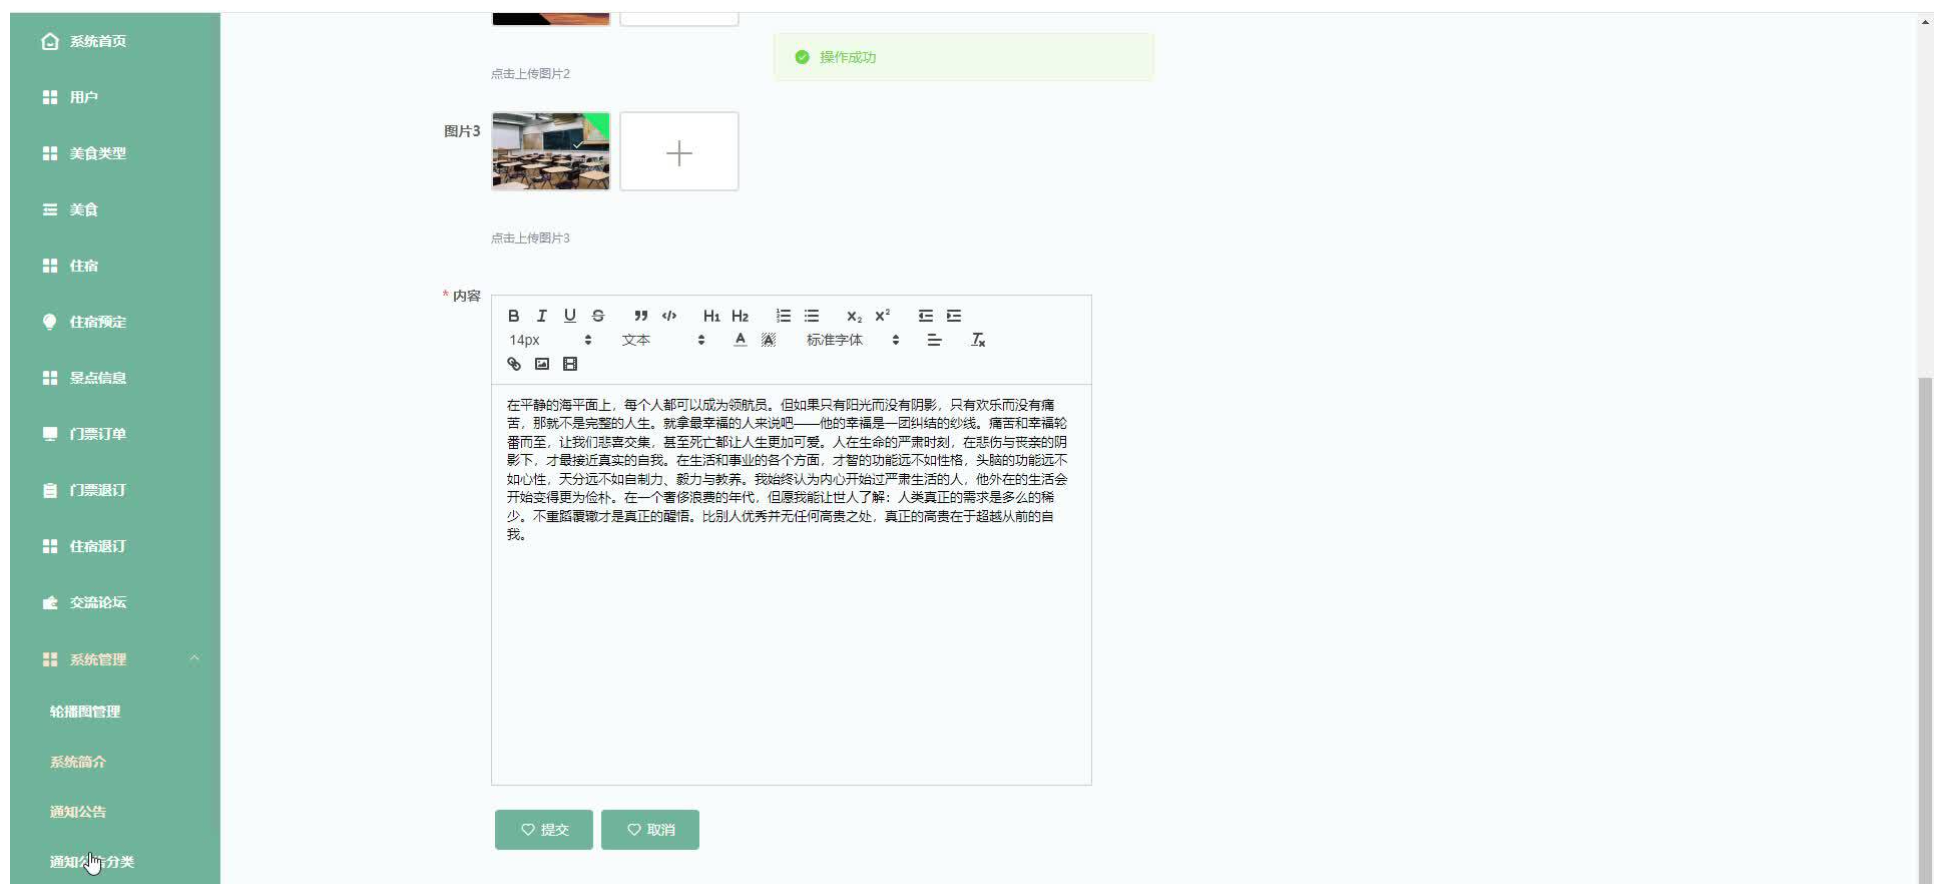The width and height of the screenshot is (1940, 884).
Task: Insert a video into the editor
Action: click(570, 364)
